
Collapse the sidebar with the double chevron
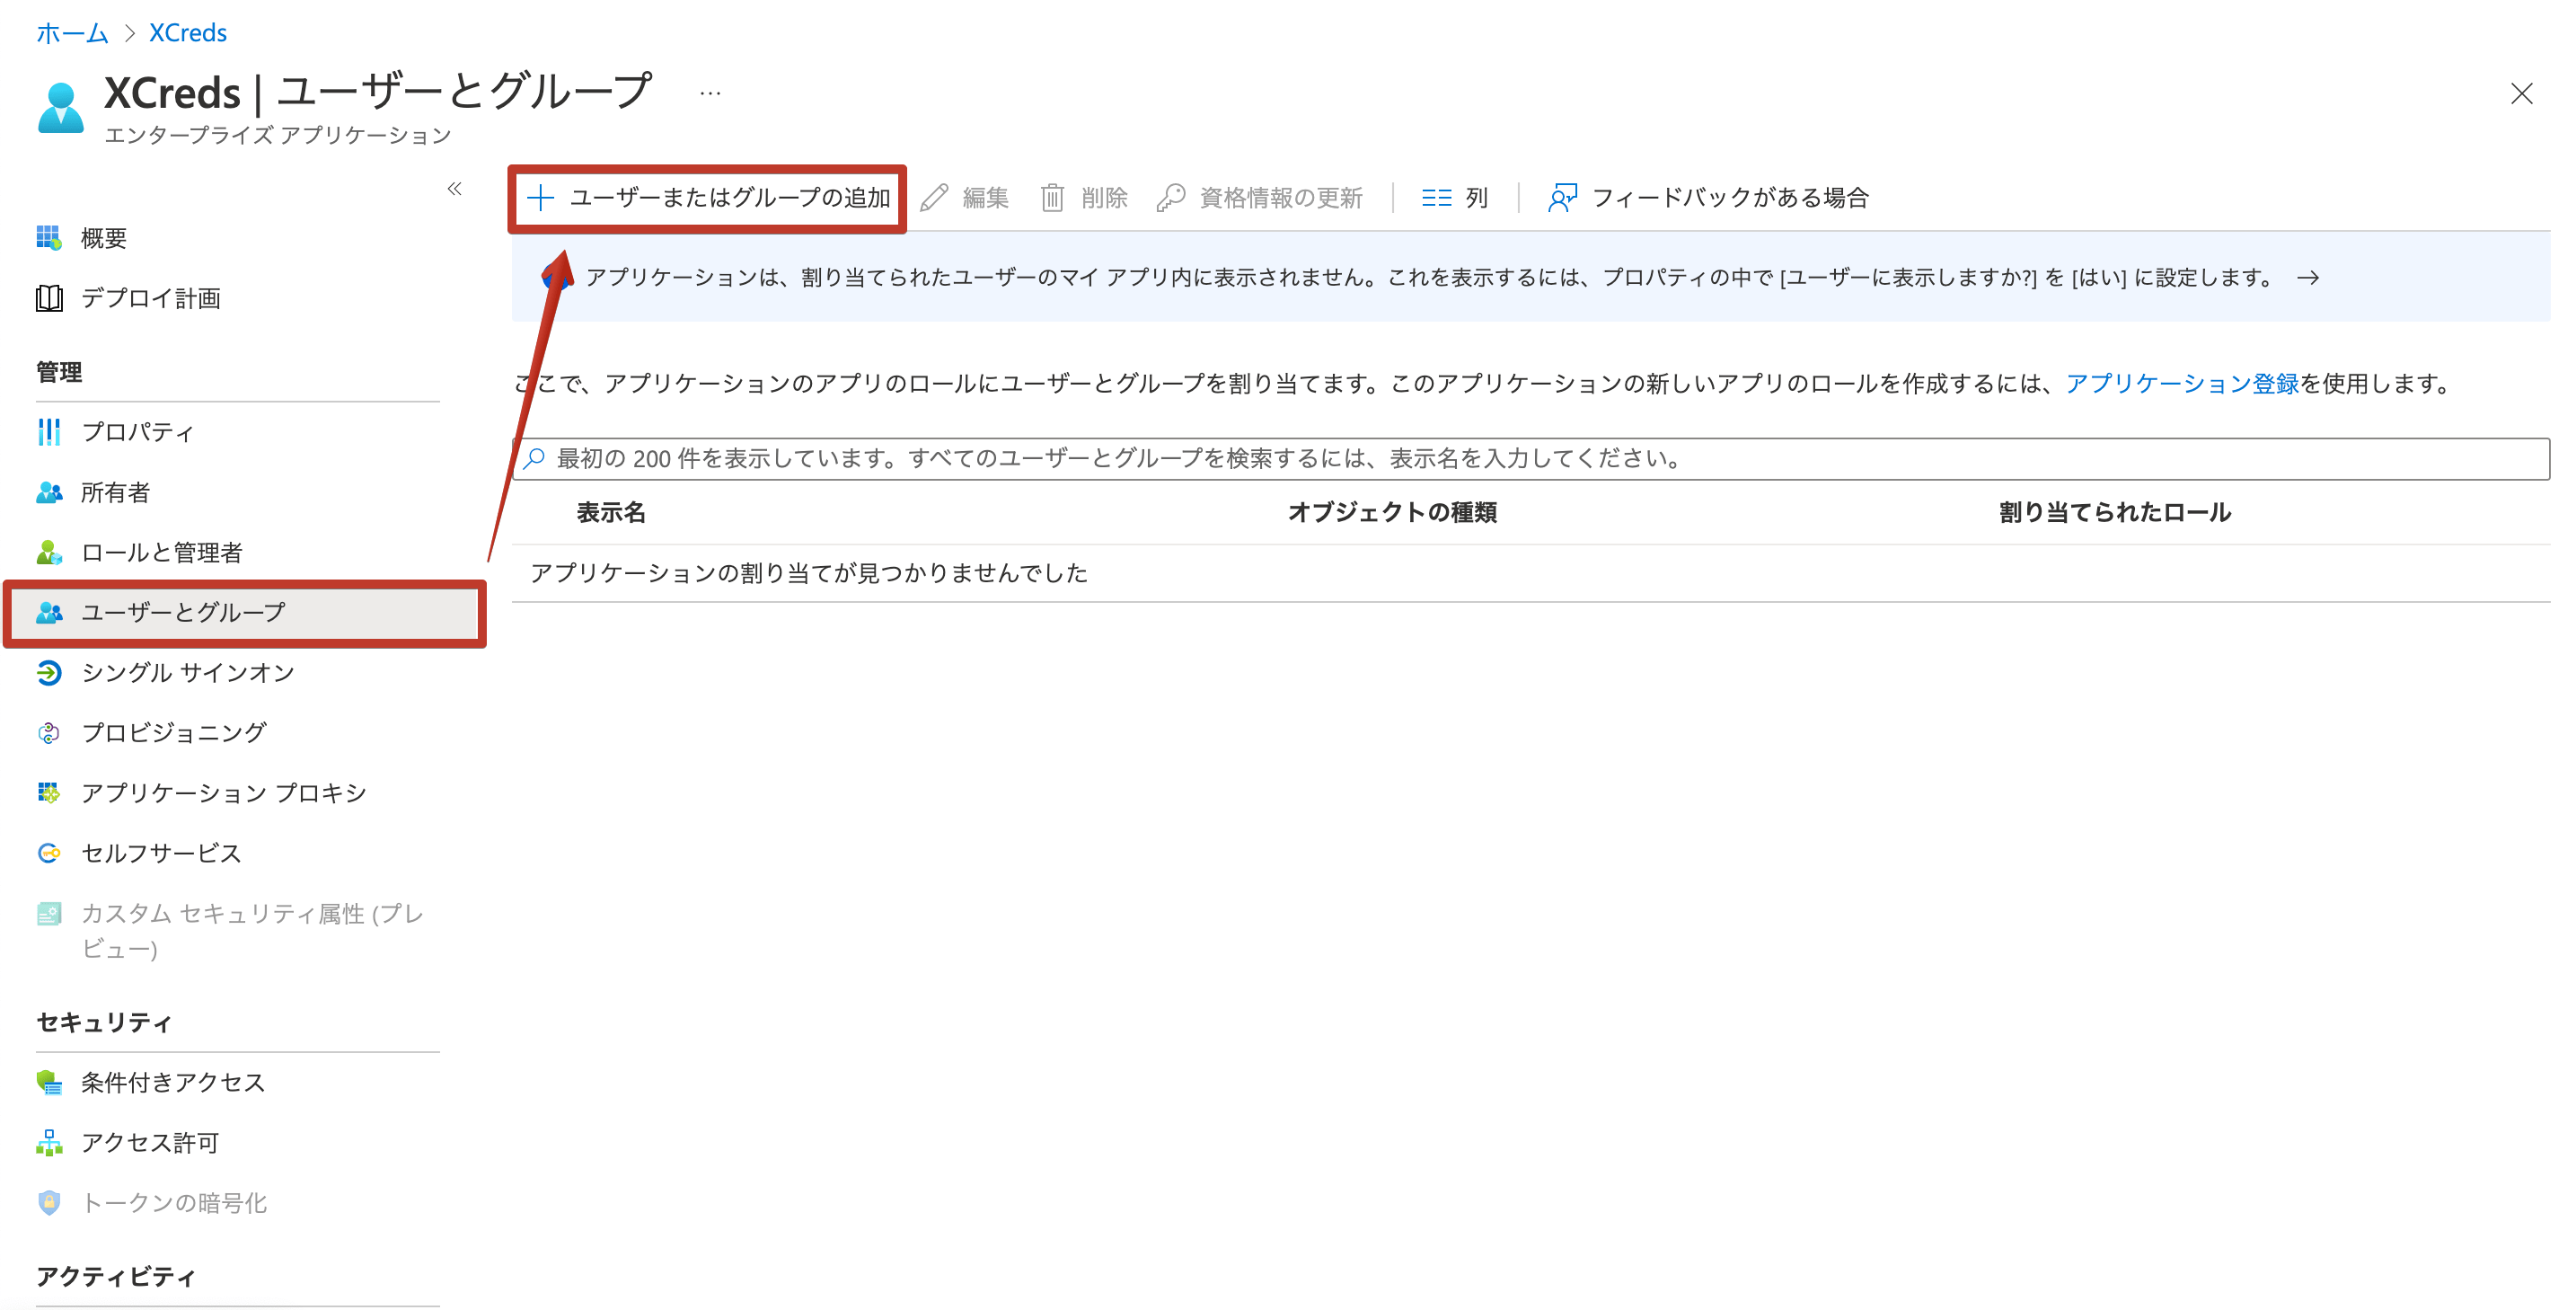click(454, 189)
